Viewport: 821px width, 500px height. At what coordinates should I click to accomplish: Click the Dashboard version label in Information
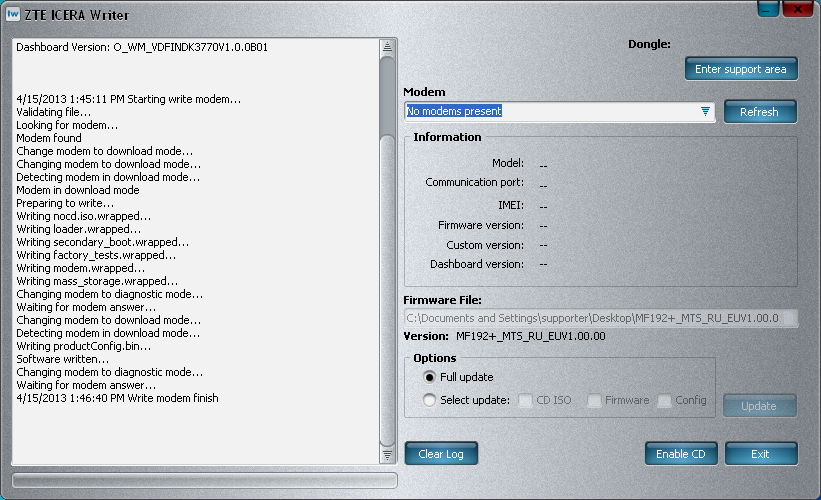pos(477,264)
